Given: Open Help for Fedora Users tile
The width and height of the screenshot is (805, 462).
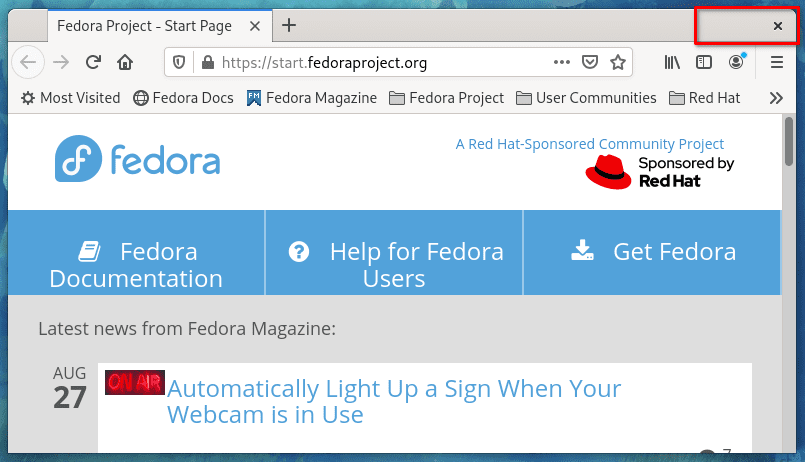Looking at the screenshot, I should [394, 253].
